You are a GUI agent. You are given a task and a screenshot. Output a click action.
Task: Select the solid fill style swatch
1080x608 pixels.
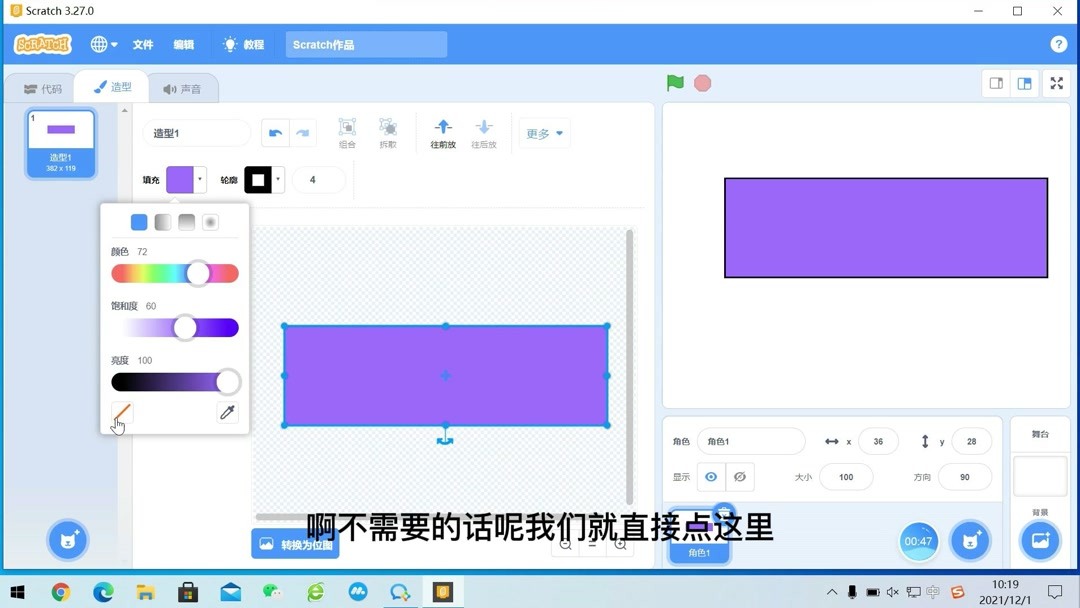tap(139, 222)
